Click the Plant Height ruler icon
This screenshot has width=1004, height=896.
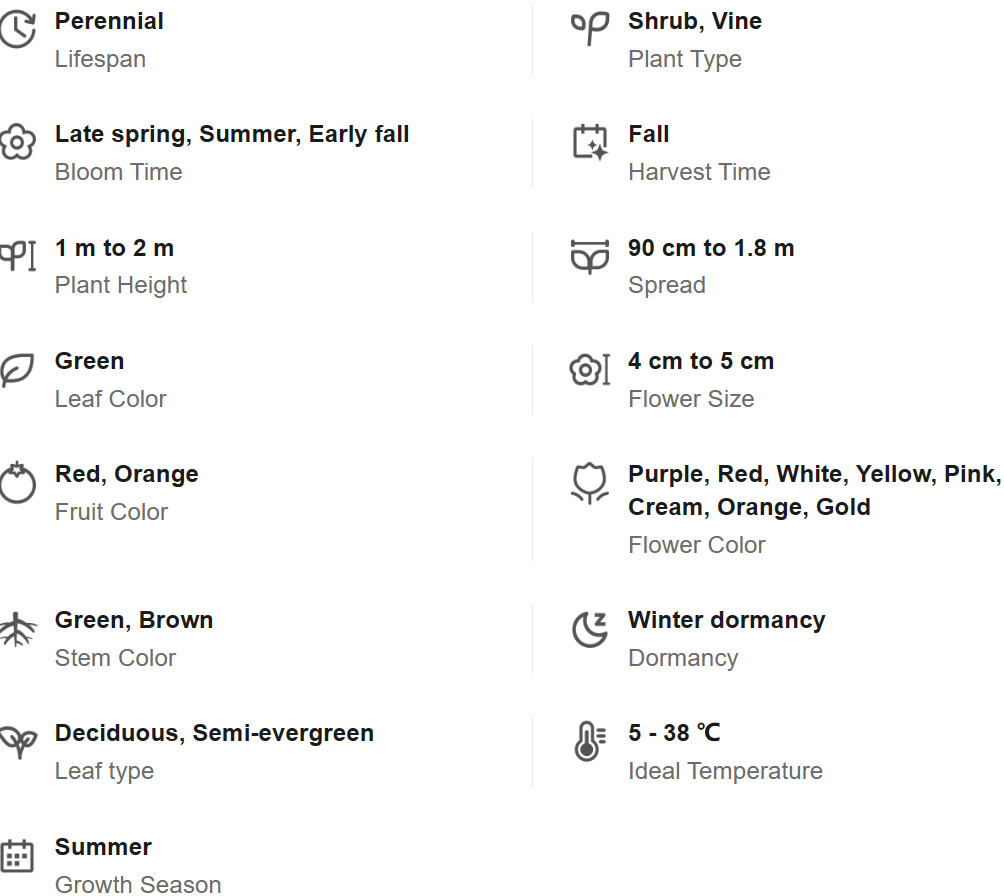pyautogui.click(x=18, y=256)
